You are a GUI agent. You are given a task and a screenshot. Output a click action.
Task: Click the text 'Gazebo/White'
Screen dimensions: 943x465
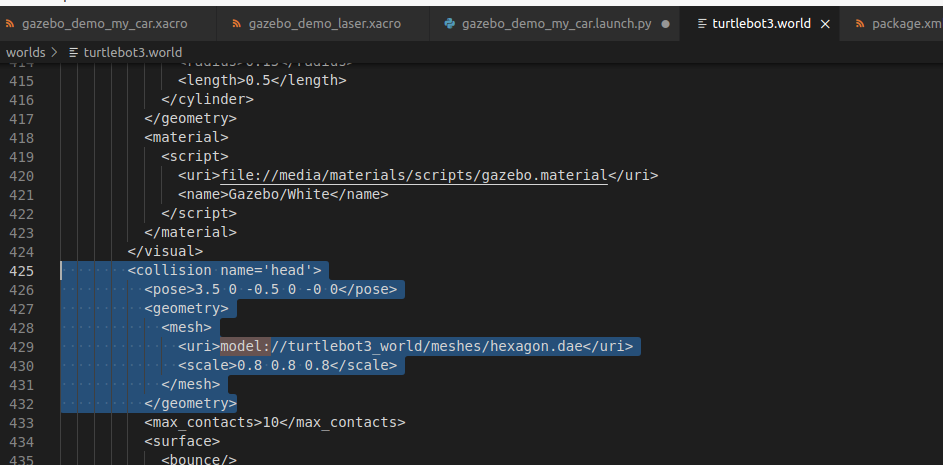pos(279,194)
